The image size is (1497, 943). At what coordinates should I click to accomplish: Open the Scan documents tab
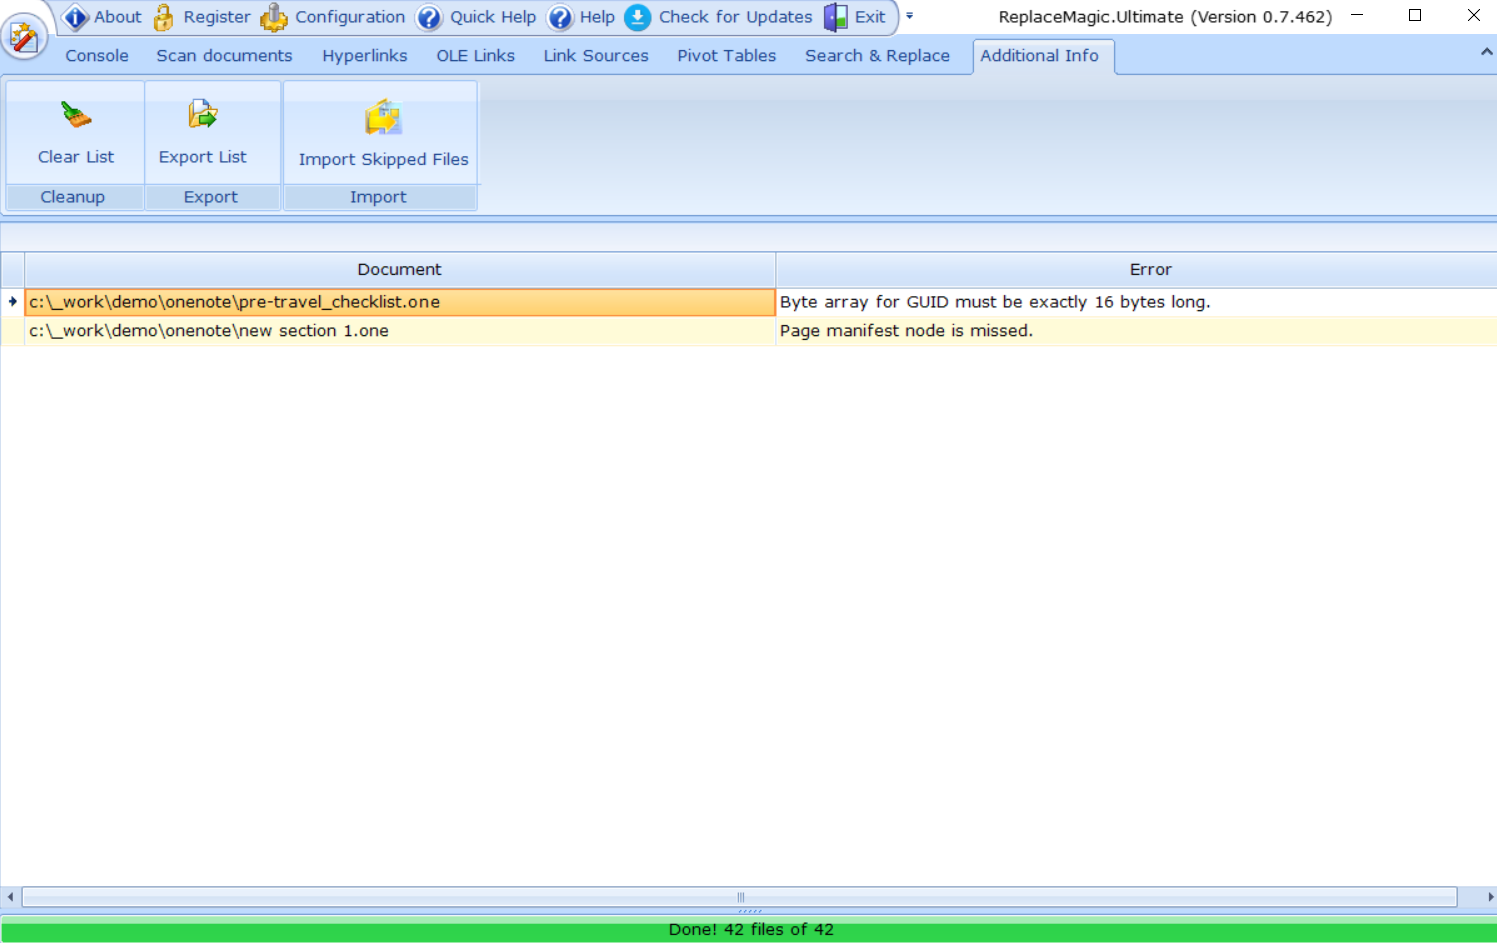224,56
